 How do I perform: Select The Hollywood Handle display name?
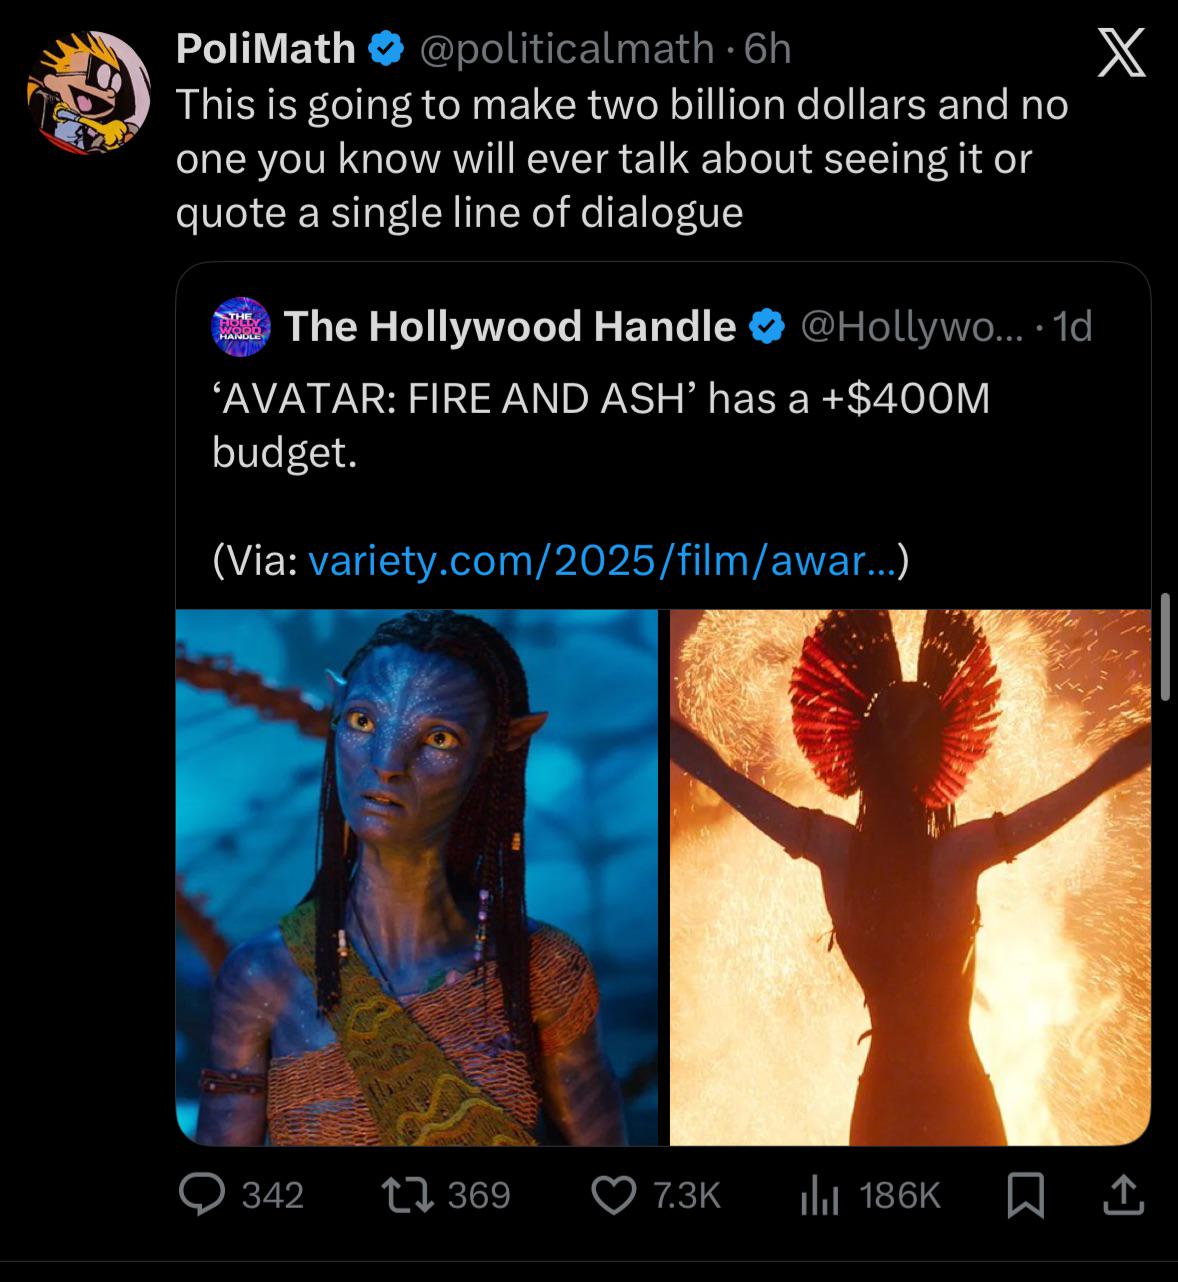click(x=510, y=324)
